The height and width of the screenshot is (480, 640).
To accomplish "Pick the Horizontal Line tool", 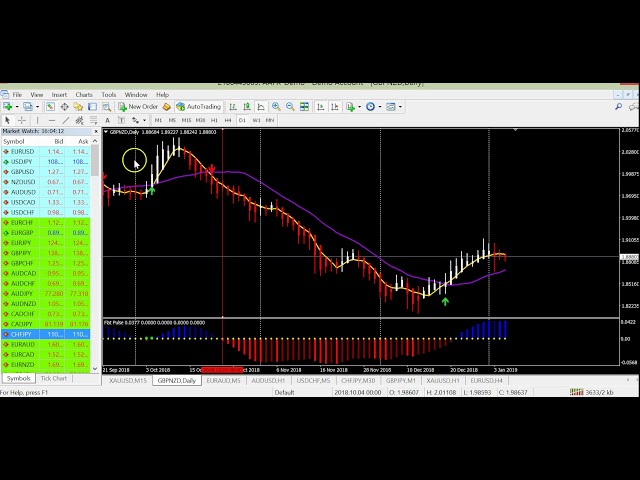I will pyautogui.click(x=51, y=121).
